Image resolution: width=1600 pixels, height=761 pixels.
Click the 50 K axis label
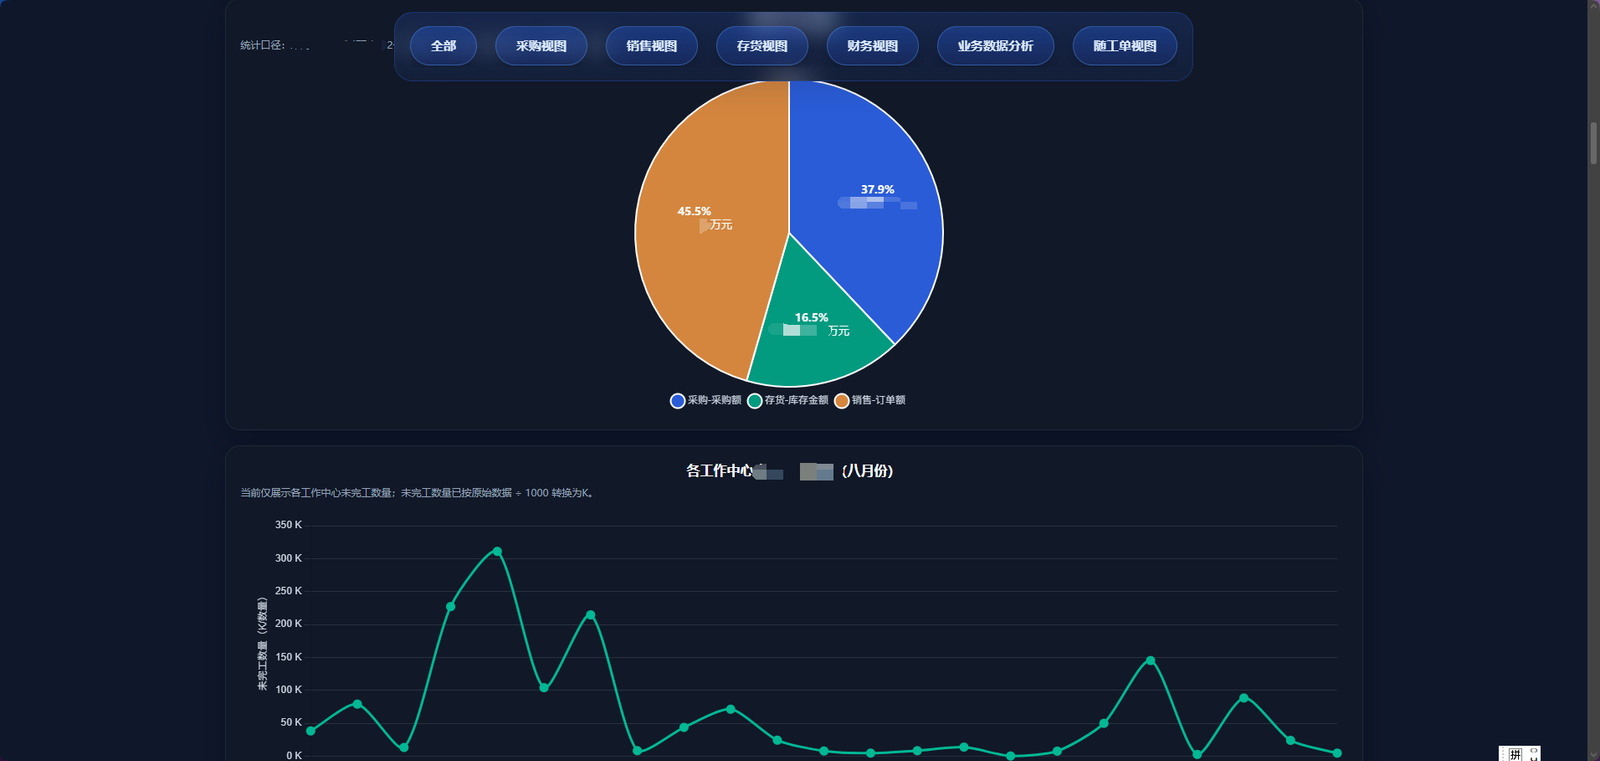(x=291, y=722)
